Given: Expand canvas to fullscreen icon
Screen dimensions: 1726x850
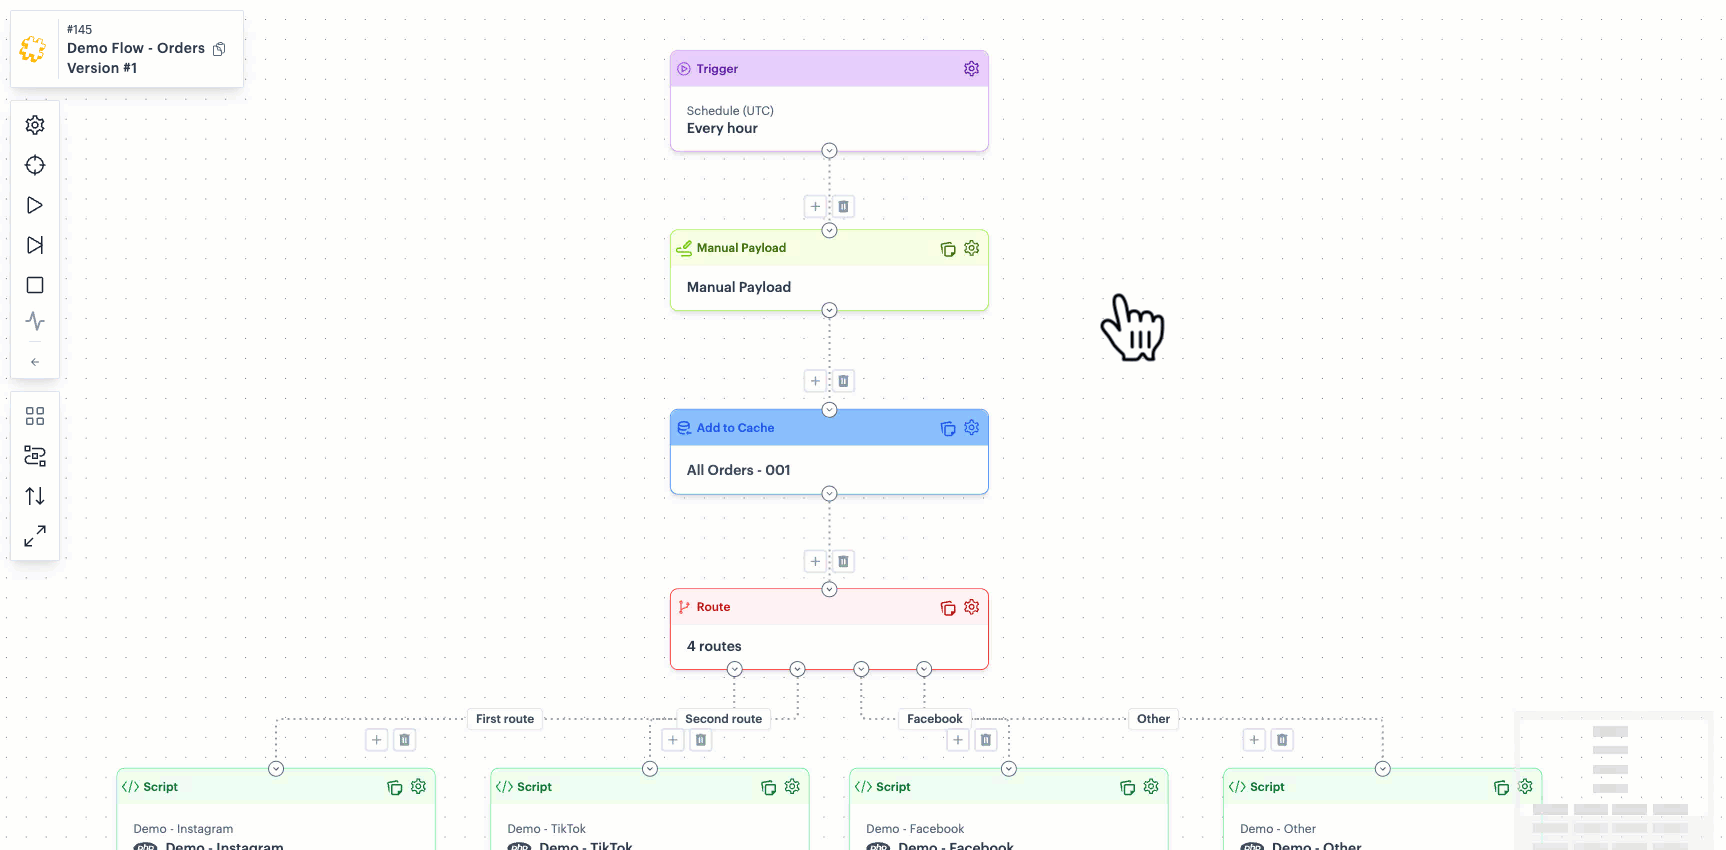Looking at the screenshot, I should [35, 536].
